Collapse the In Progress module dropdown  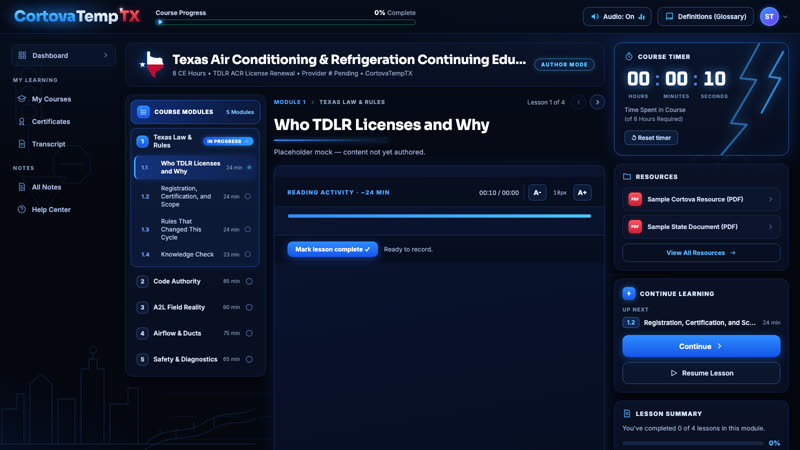(x=228, y=141)
